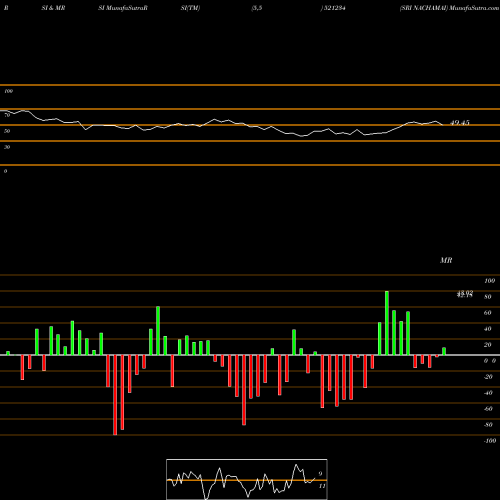The image size is (500, 500).
Task: Click the (SRI NACHAMAI) MunafaSutra.com title text
Action: [449, 8]
